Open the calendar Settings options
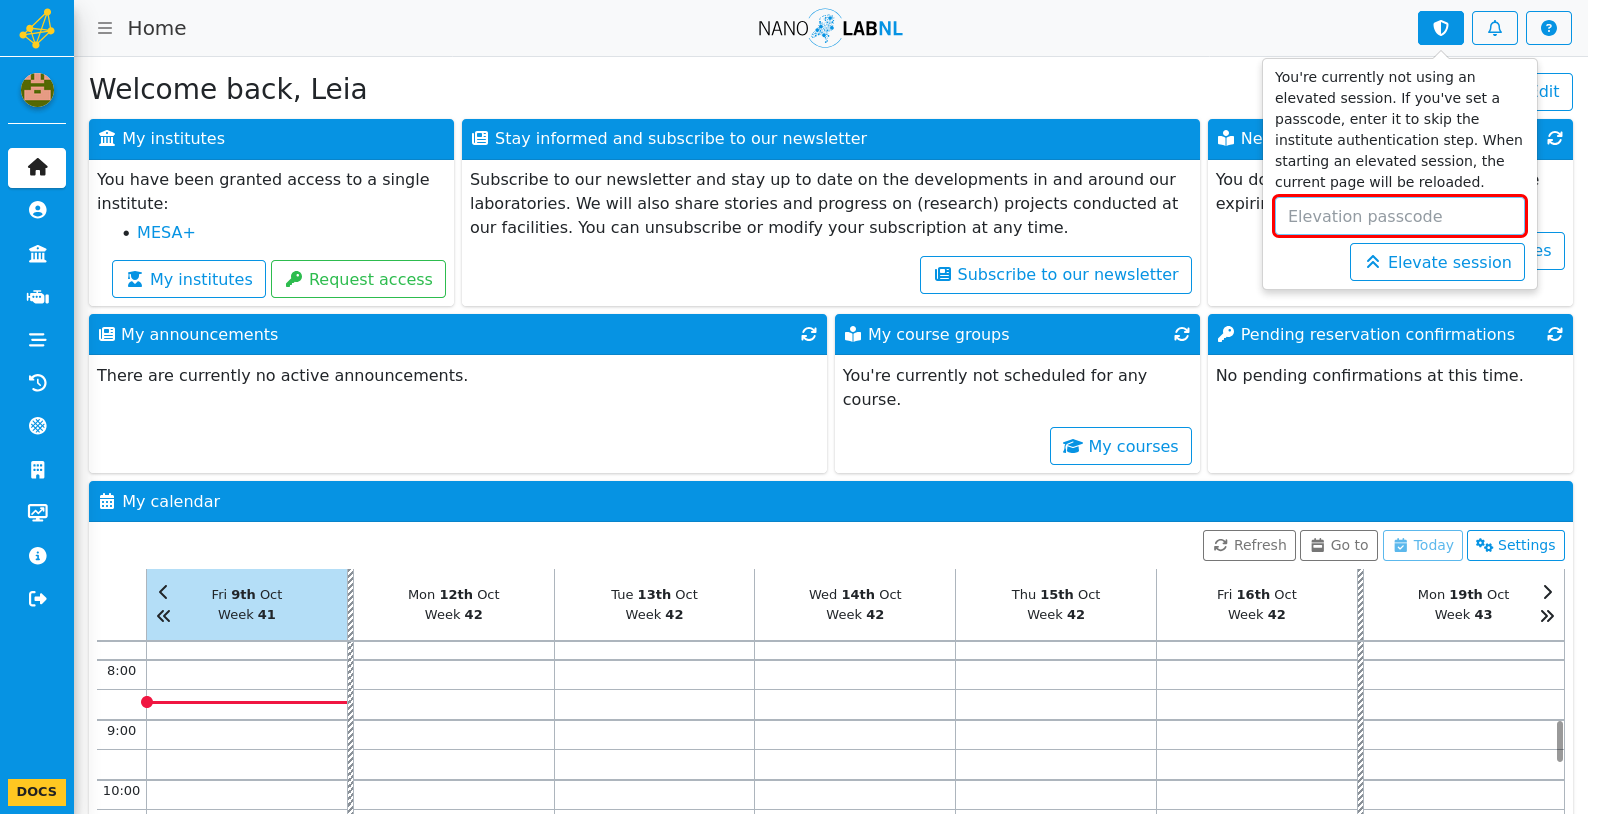The height and width of the screenshot is (814, 1600). 1515,545
